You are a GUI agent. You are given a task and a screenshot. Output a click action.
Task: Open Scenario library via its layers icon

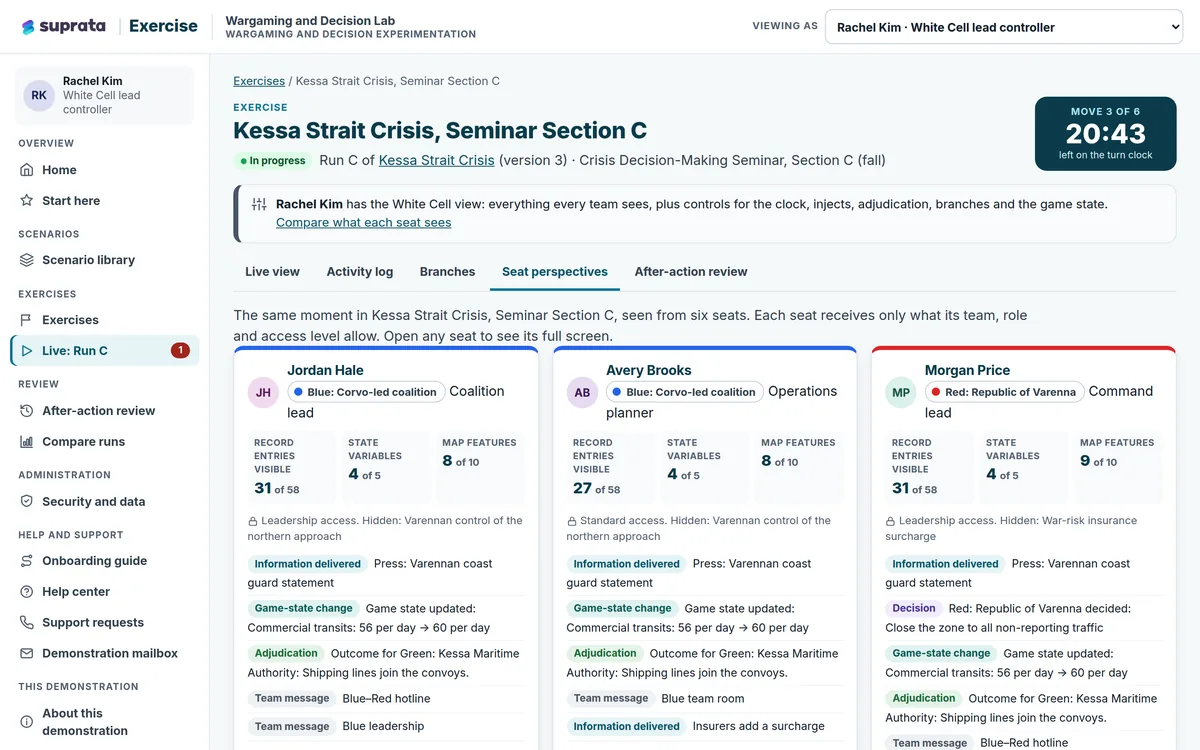tap(27, 260)
